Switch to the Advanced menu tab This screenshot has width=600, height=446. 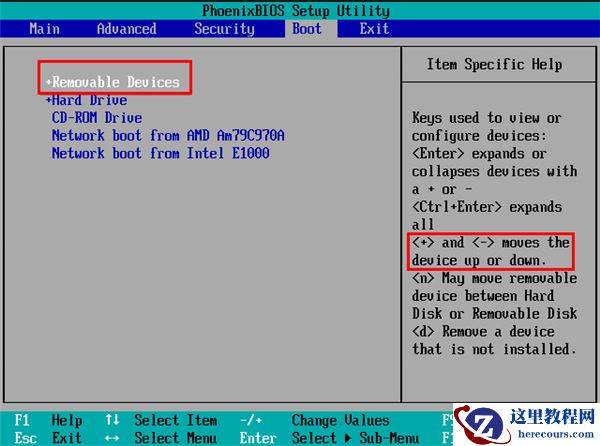coord(127,29)
